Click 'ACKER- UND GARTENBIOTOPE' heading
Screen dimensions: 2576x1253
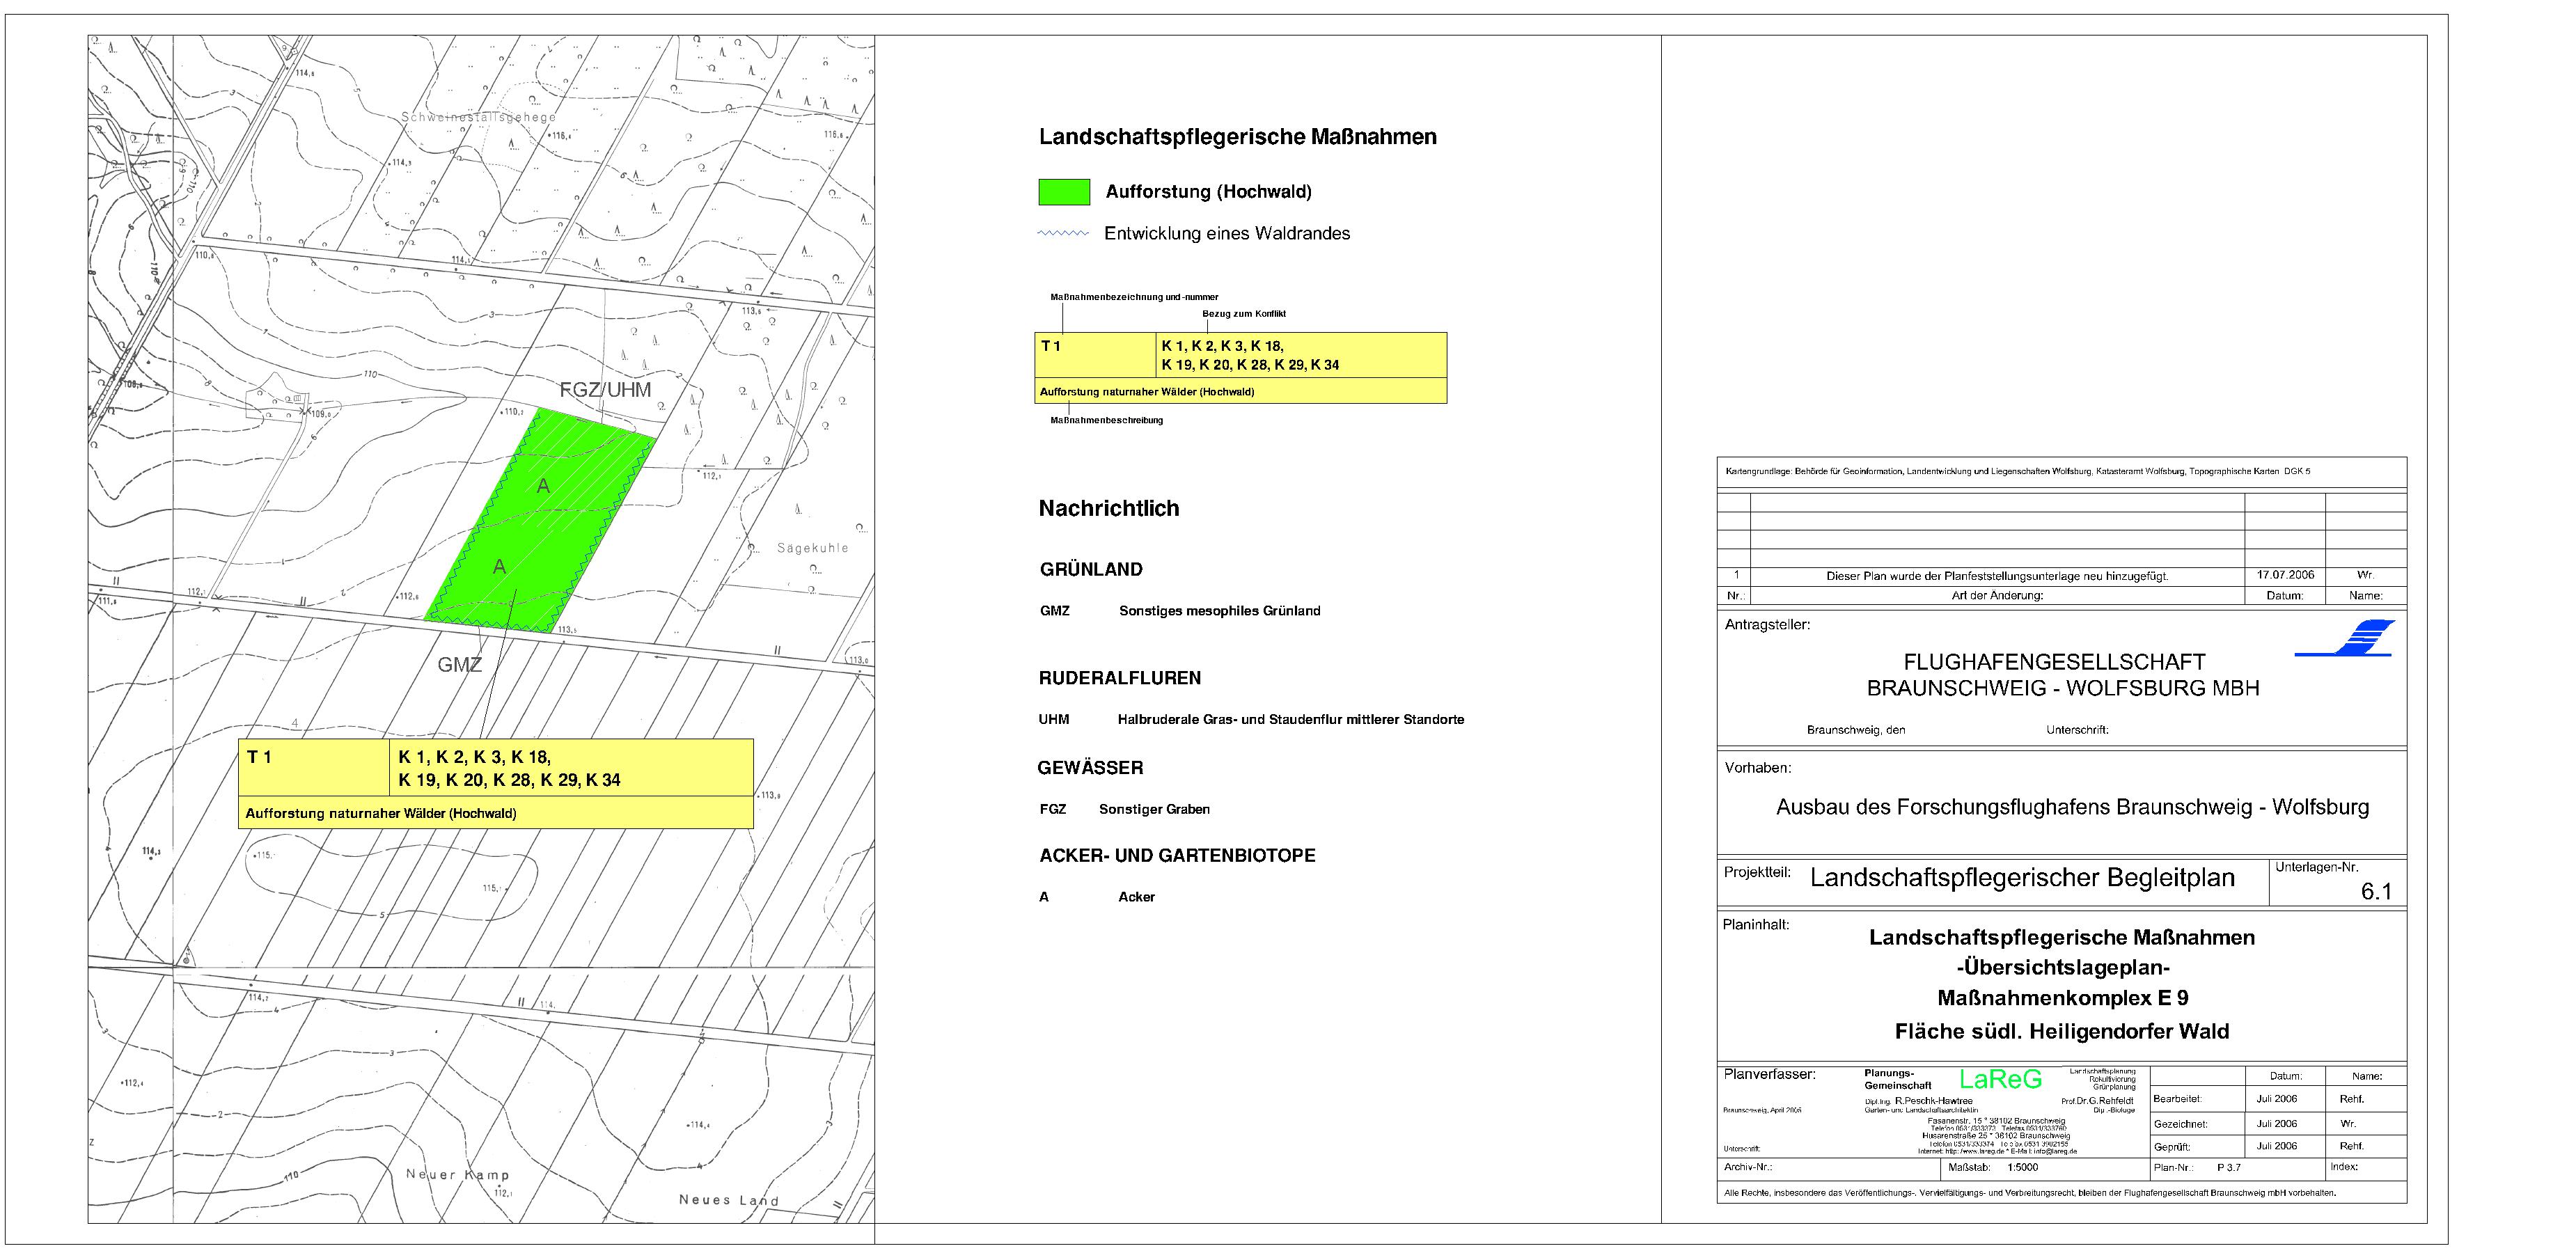click(1177, 855)
